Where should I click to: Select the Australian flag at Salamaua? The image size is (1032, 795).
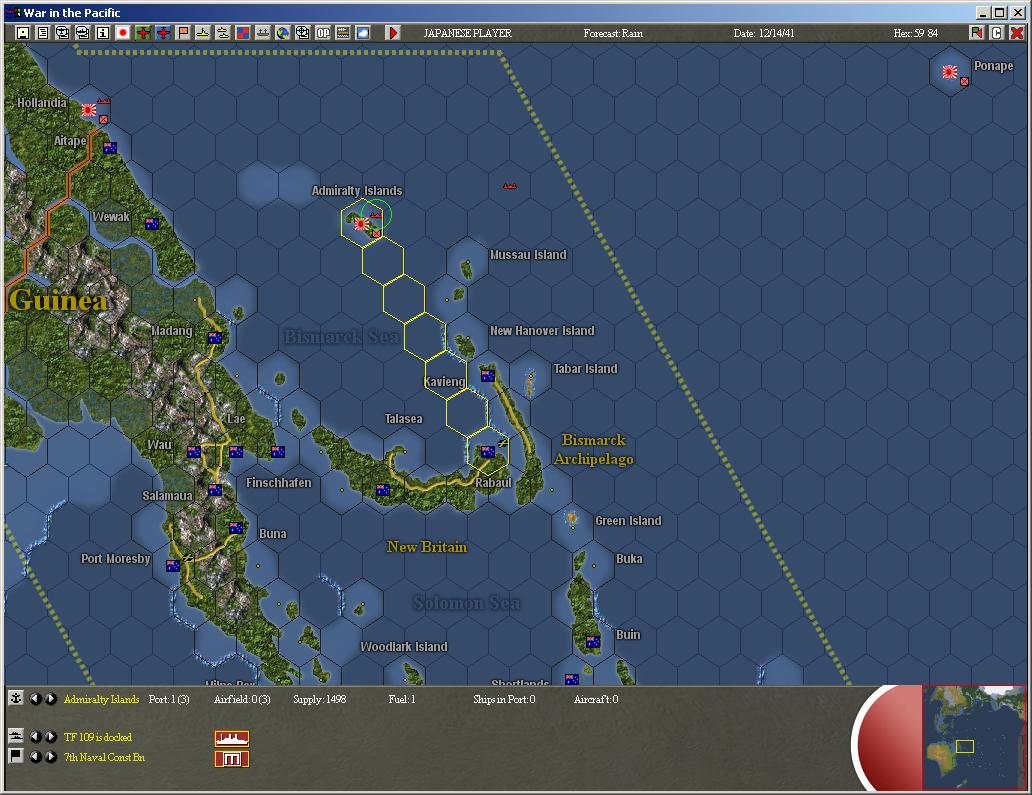coord(215,490)
